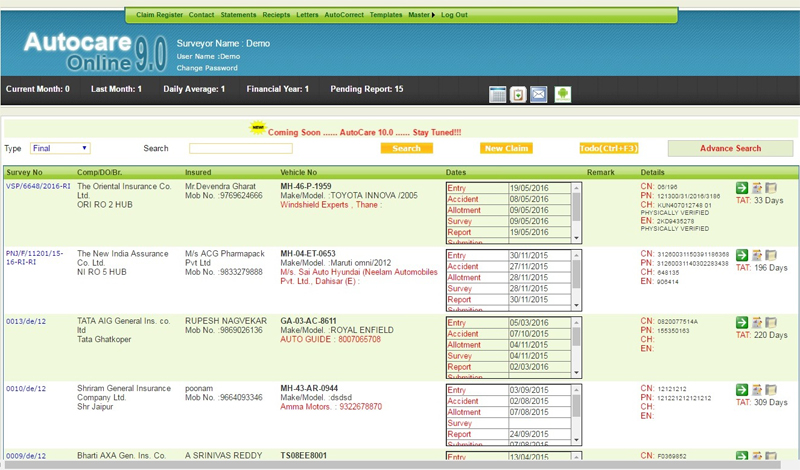Viewport: 800px width, 470px height.
Task: Click Windshield Experts, Thane text
Action: (331, 205)
